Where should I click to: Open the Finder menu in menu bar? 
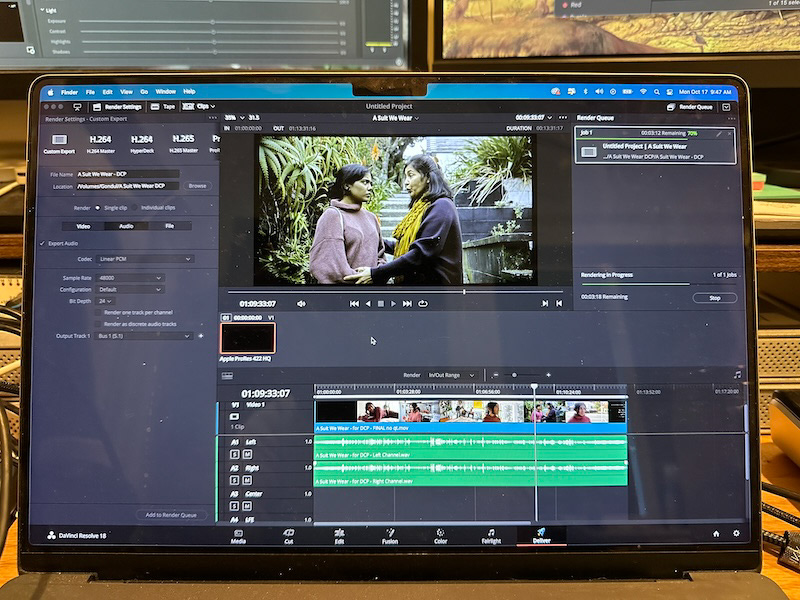(69, 92)
